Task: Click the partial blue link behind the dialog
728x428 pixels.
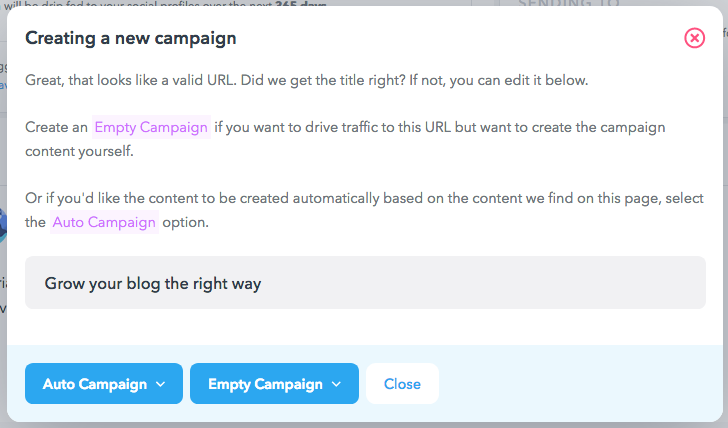Action: [3, 85]
